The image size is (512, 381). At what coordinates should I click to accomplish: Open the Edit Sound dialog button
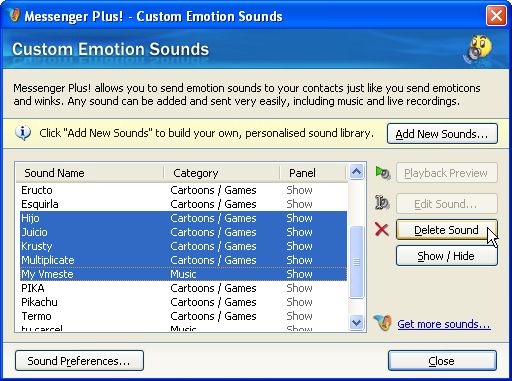(x=447, y=203)
